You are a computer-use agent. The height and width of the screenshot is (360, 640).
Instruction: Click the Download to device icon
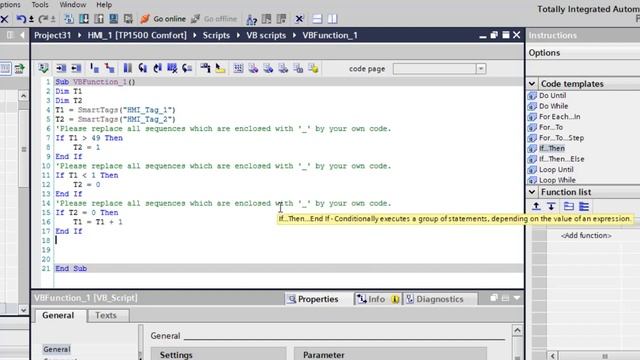(x=84, y=19)
